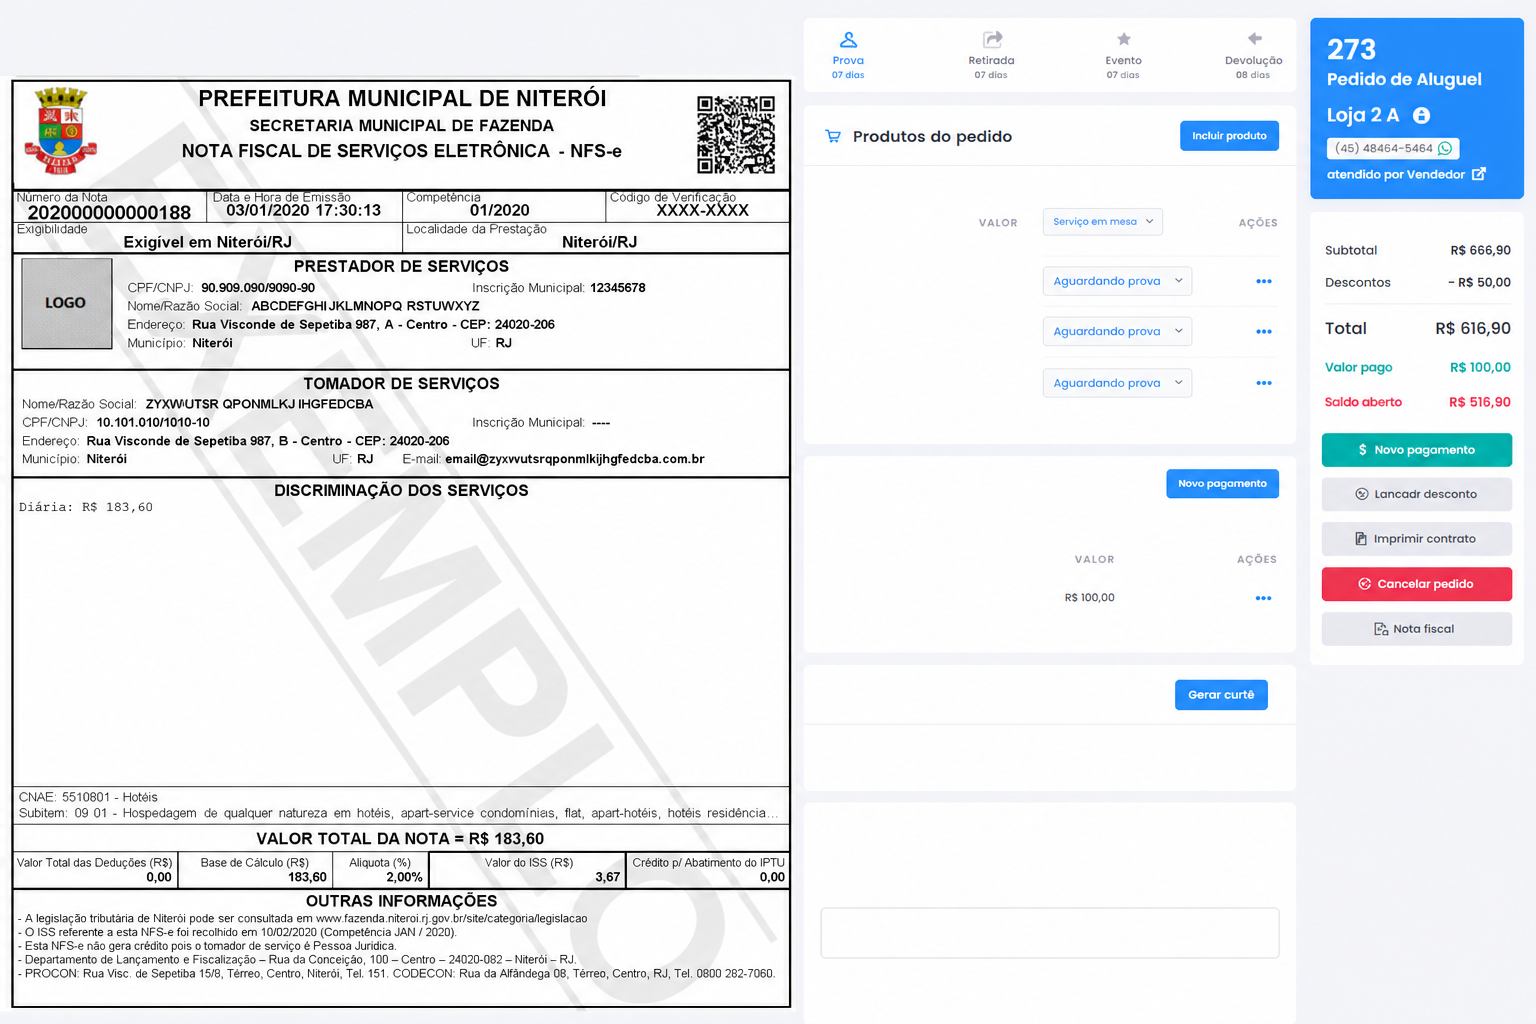Click the Produtos do pedido heading

click(x=932, y=137)
